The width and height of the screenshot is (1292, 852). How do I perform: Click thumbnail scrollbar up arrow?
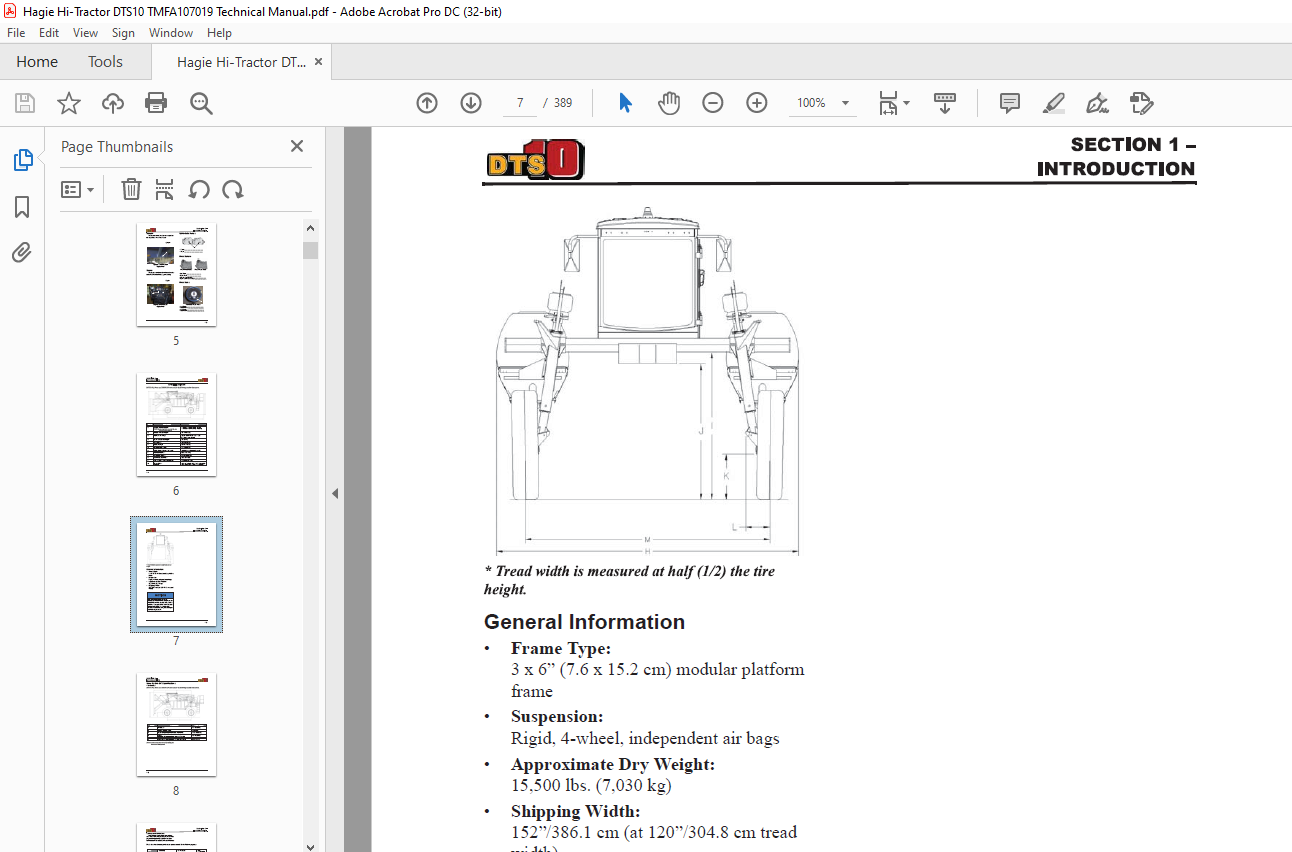[310, 229]
